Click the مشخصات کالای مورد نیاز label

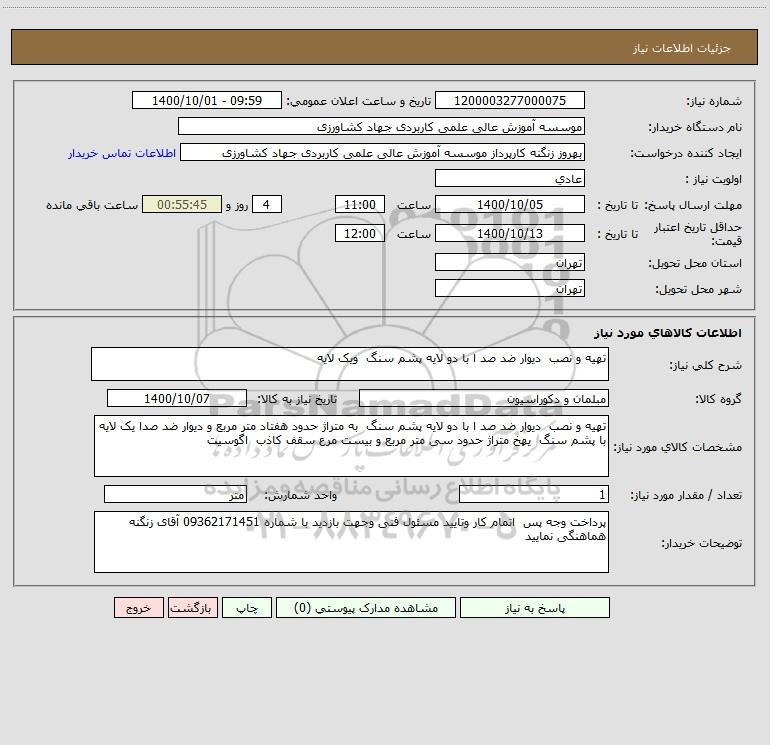click(678, 447)
